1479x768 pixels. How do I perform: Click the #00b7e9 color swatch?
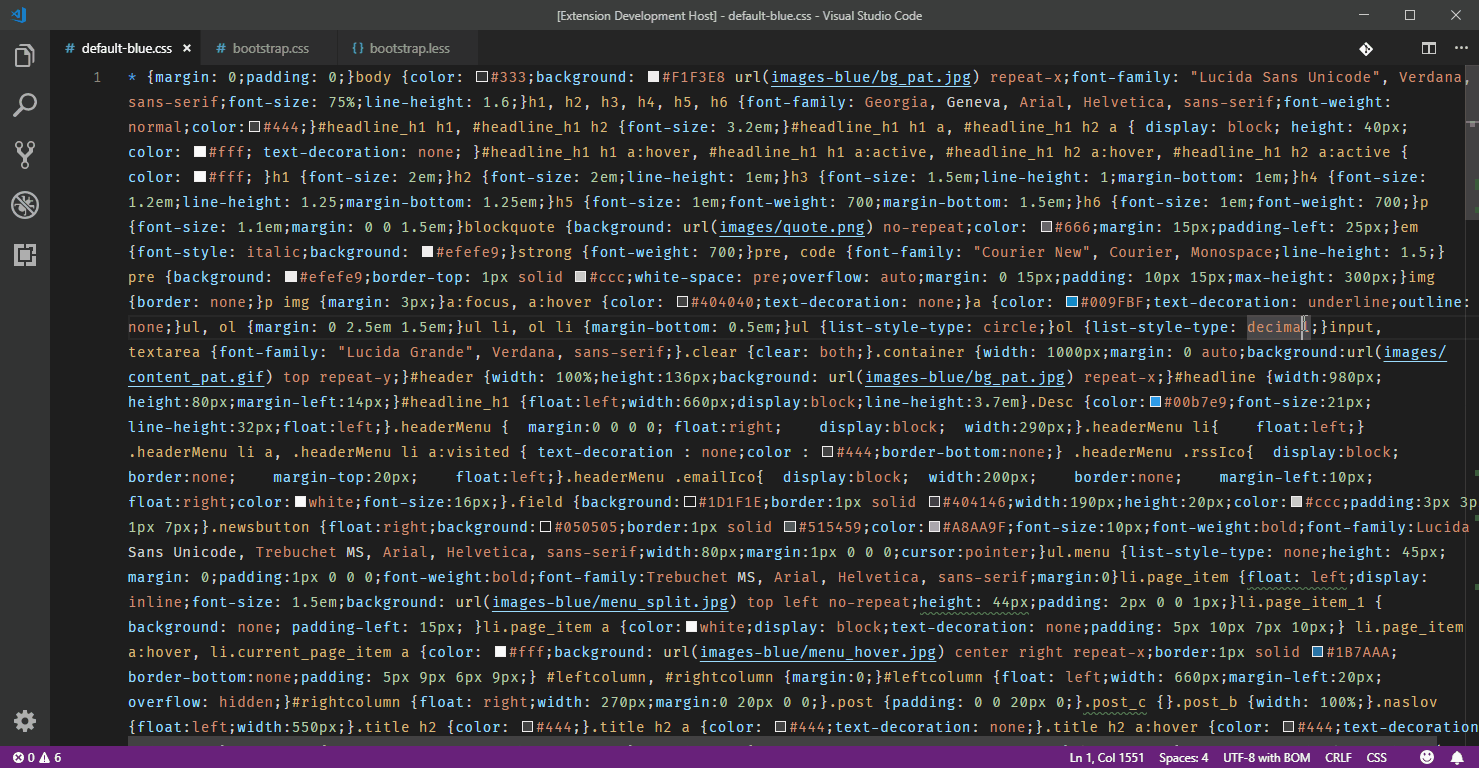click(x=1155, y=402)
